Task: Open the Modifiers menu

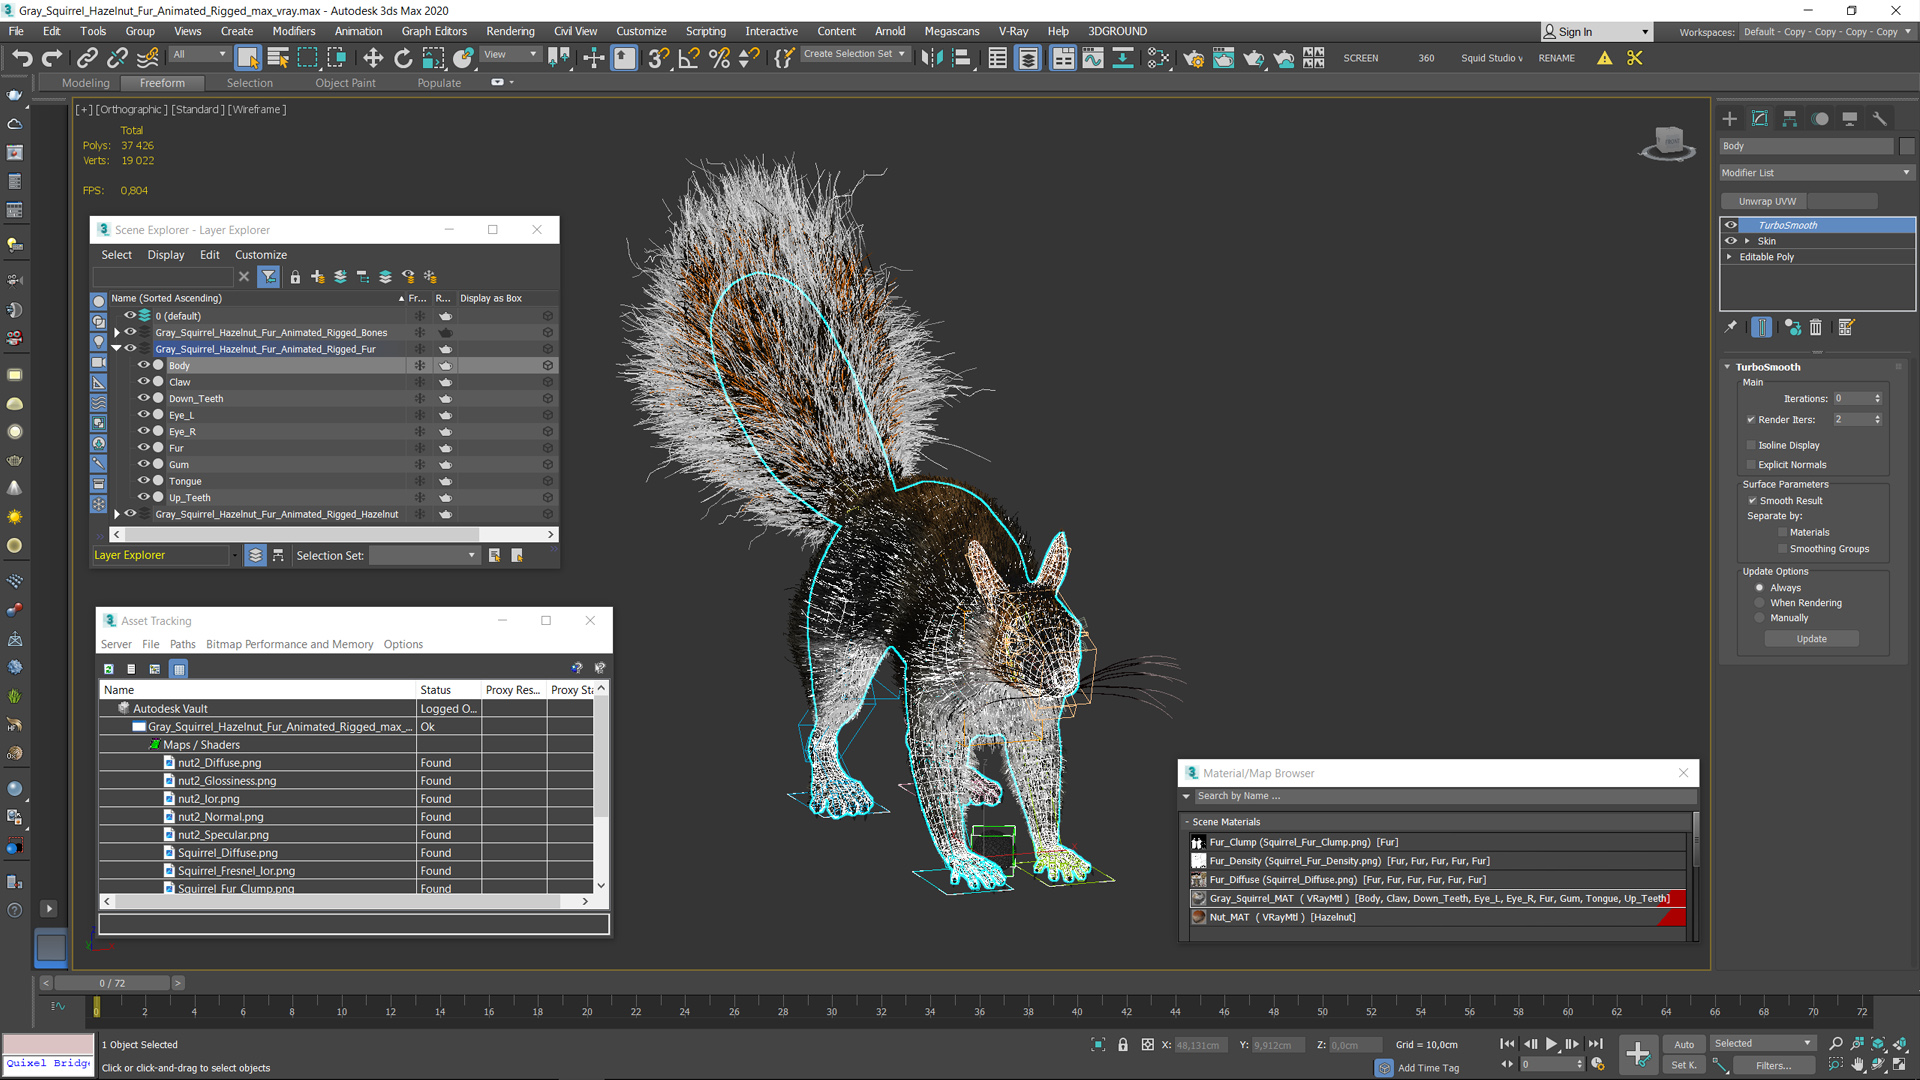Action: (x=293, y=31)
